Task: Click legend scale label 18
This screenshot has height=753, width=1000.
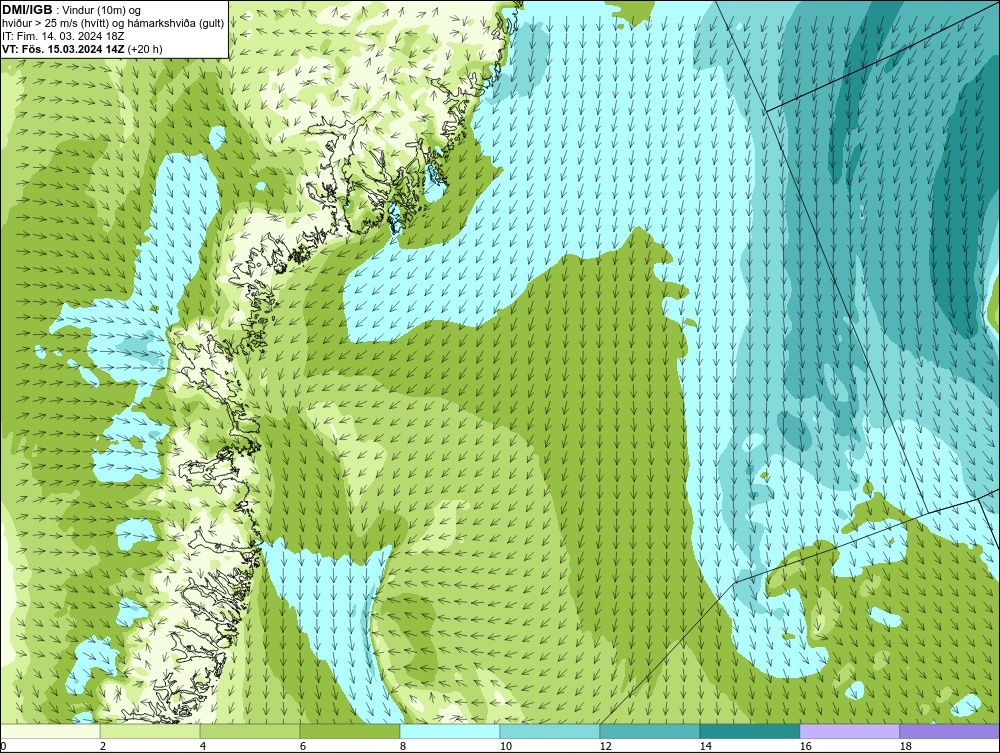Action: click(905, 746)
